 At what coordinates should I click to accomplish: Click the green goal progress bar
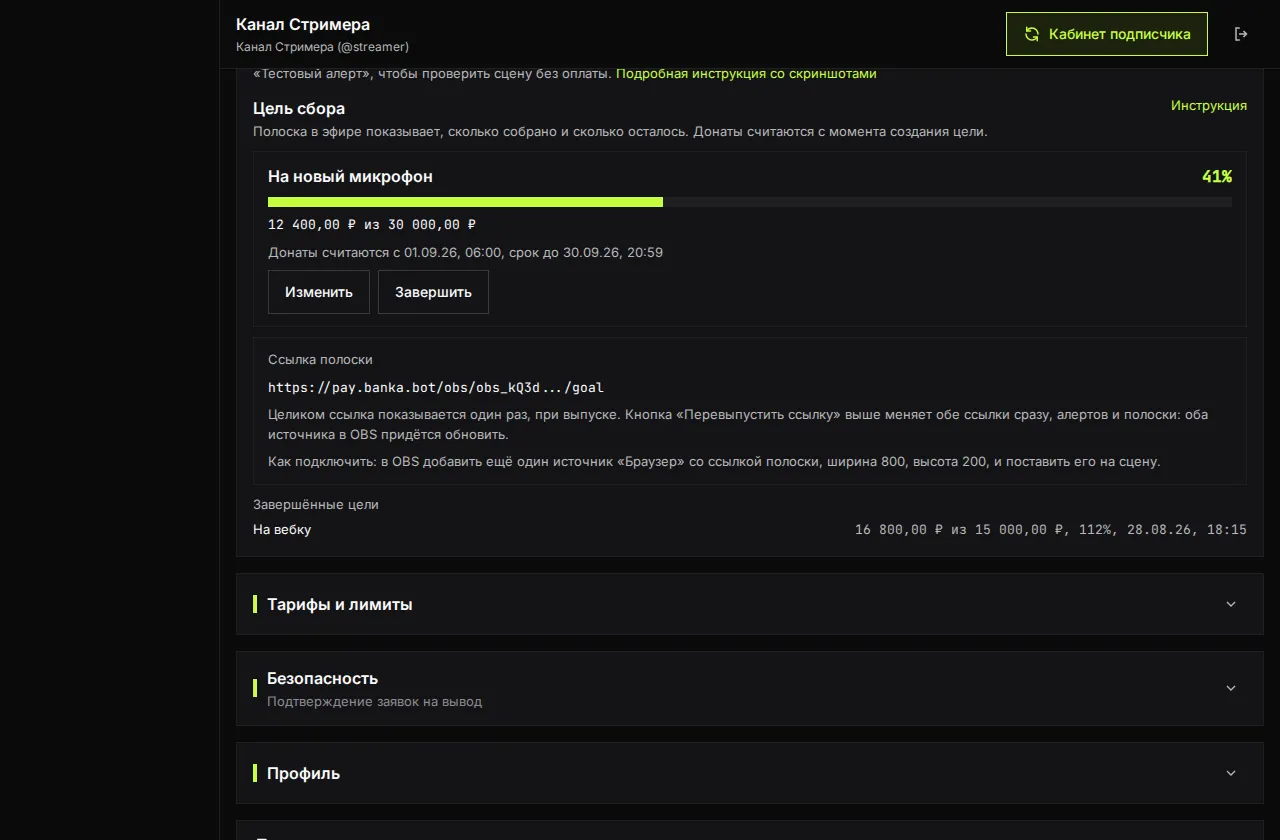coord(465,202)
